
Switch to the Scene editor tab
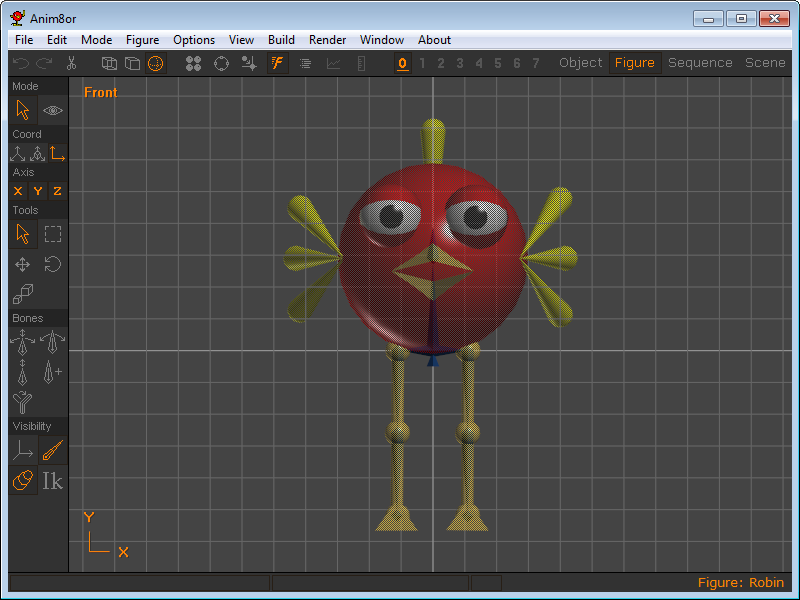click(x=765, y=63)
